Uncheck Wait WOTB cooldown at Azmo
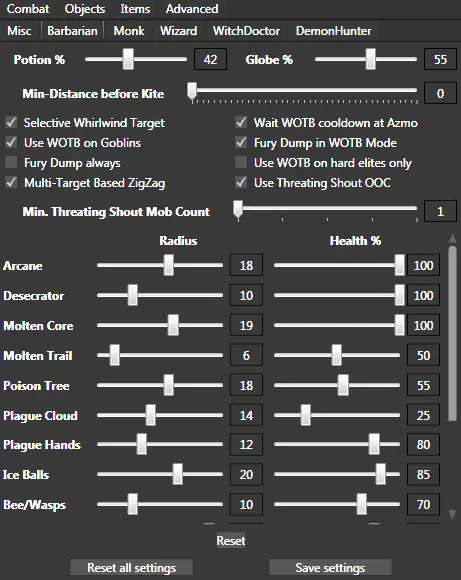The image size is (461, 580). point(241,122)
